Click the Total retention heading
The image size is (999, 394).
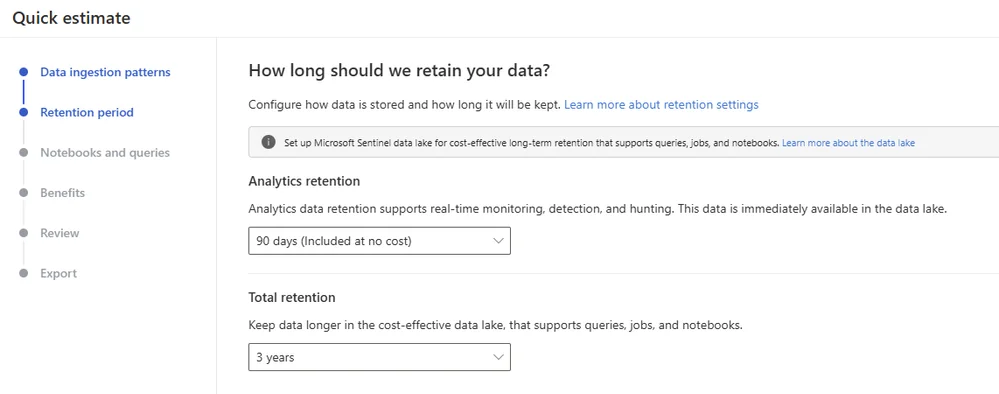[x=292, y=297]
